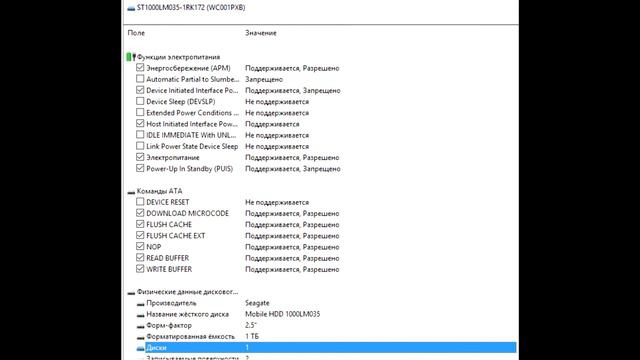Select the Команды ATA section heading
Screen dimensions: 640x360
coord(159,191)
